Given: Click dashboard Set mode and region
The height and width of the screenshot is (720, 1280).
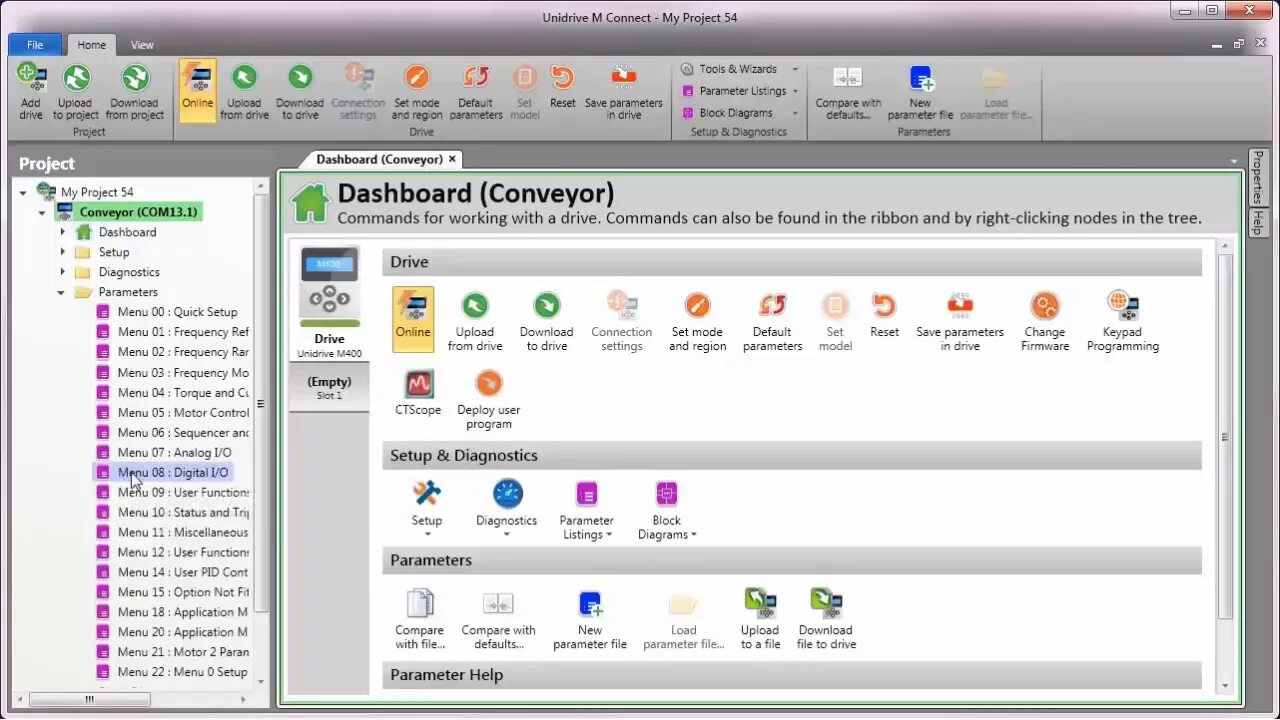Looking at the screenshot, I should [x=697, y=321].
